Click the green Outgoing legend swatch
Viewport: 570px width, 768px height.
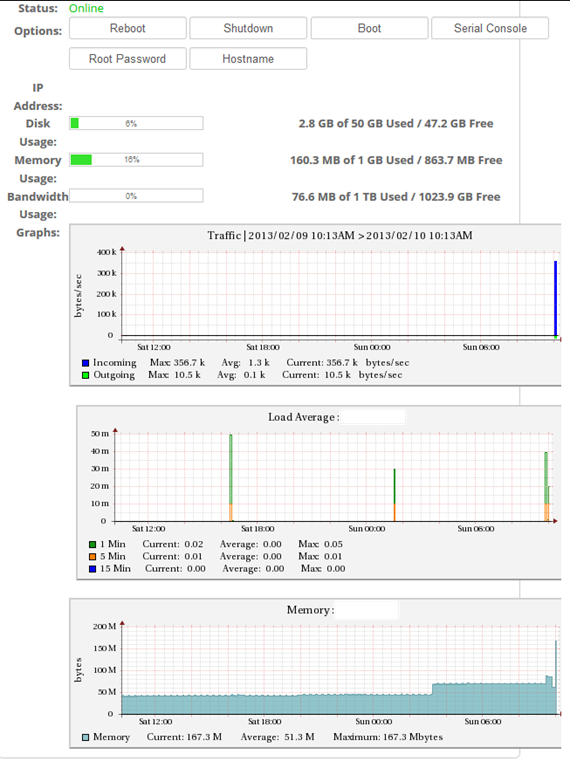[86, 375]
